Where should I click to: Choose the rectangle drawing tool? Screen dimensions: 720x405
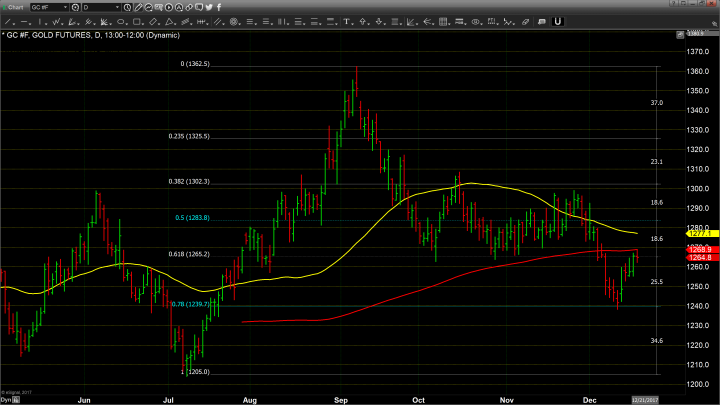(x=136, y=22)
